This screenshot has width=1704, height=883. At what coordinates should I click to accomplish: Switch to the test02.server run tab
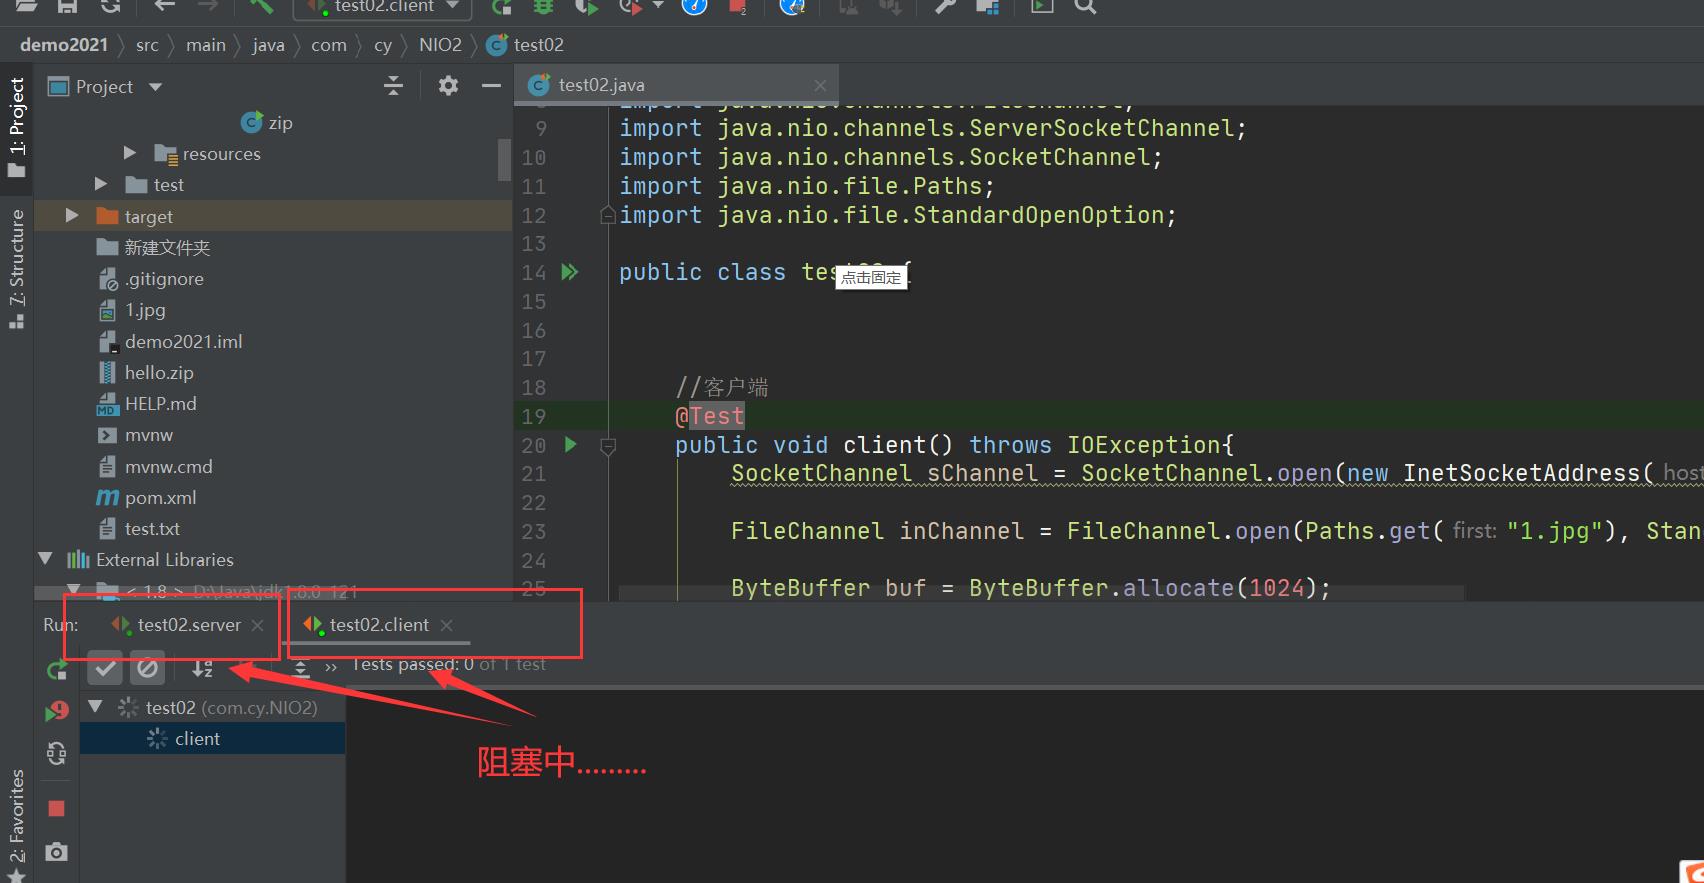click(176, 625)
